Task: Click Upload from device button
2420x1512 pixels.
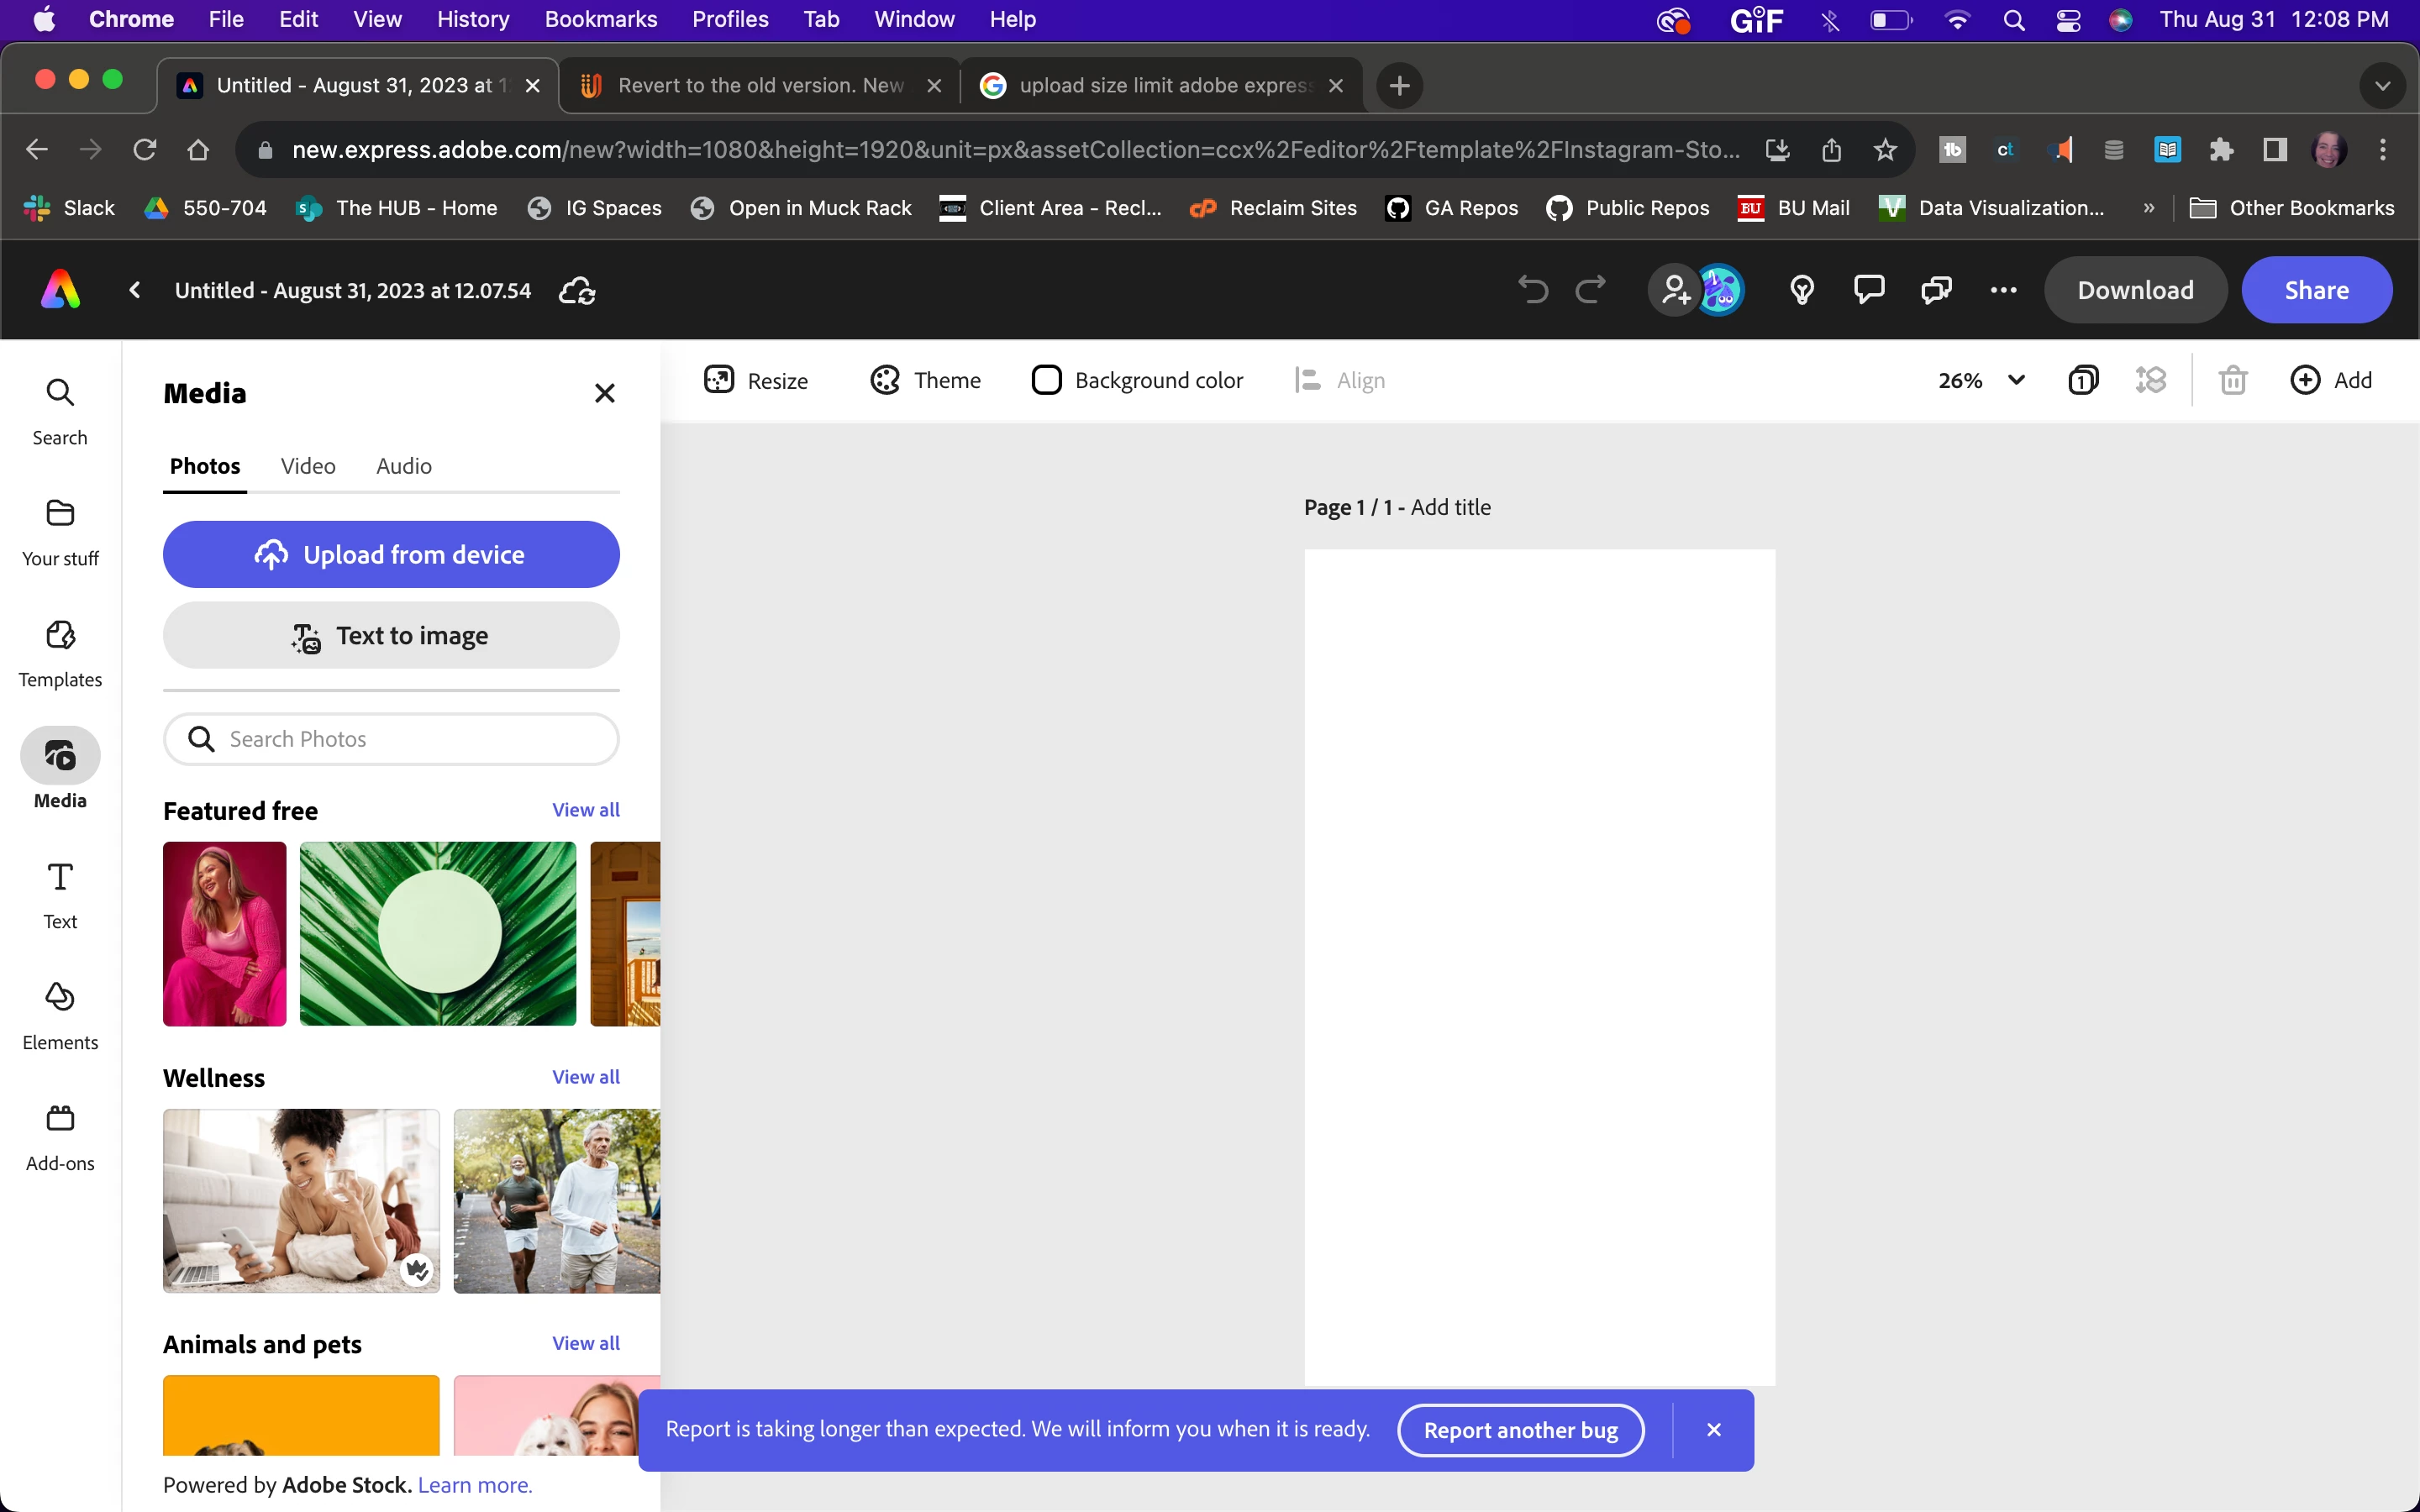Action: click(x=391, y=554)
